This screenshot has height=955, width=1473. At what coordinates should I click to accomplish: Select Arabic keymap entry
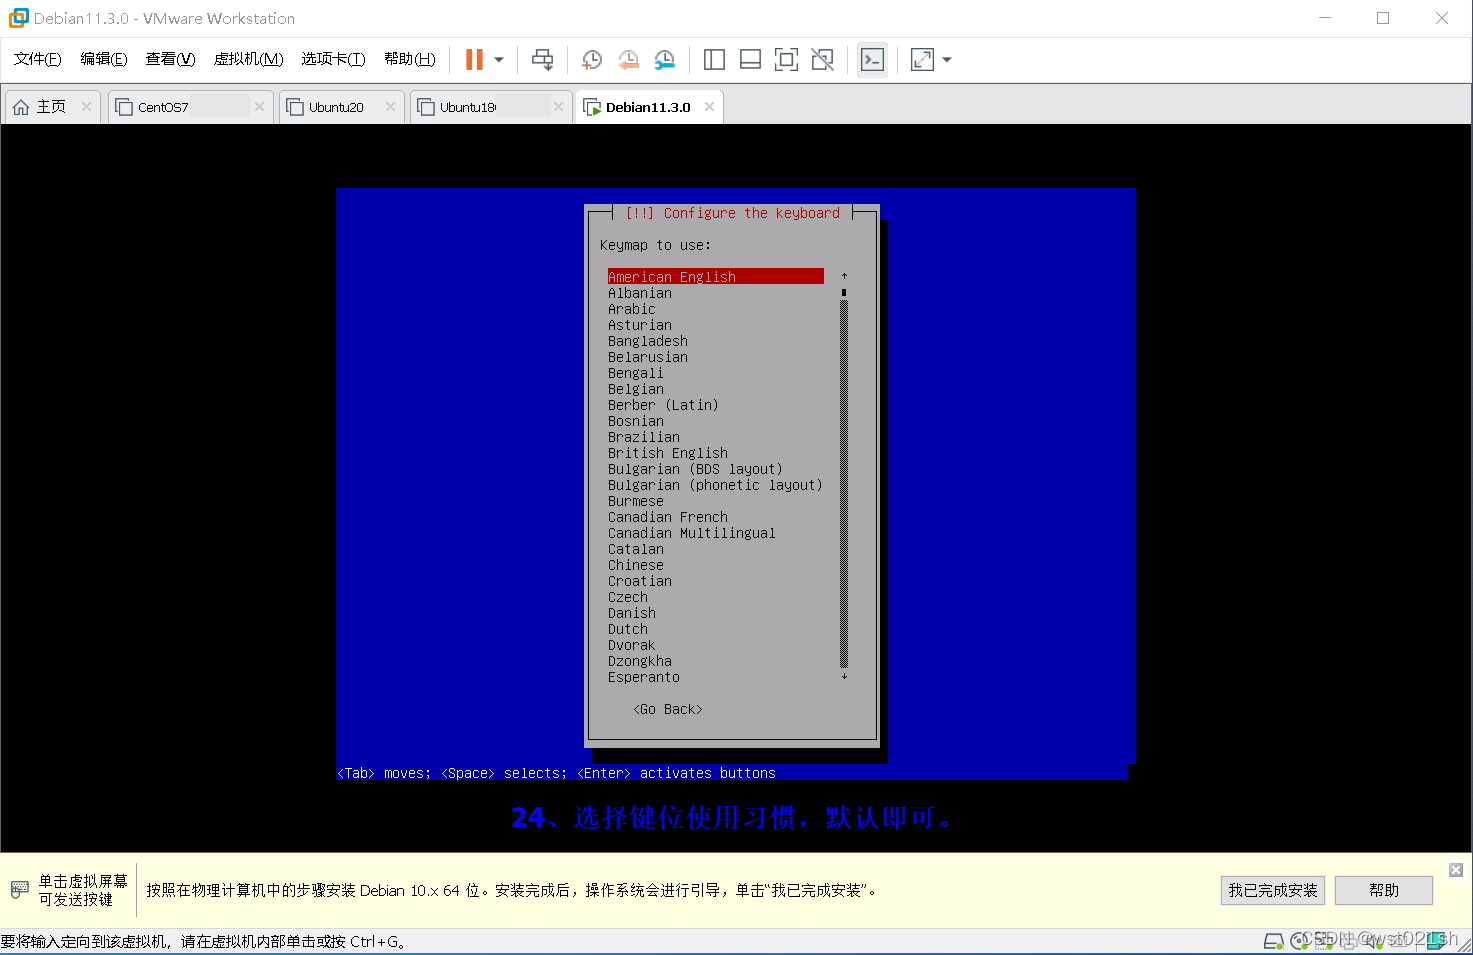click(x=632, y=309)
